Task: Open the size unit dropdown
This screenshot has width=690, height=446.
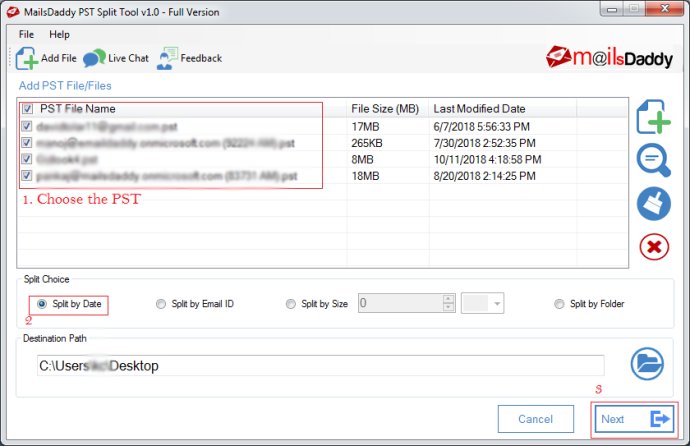Action: pos(482,303)
